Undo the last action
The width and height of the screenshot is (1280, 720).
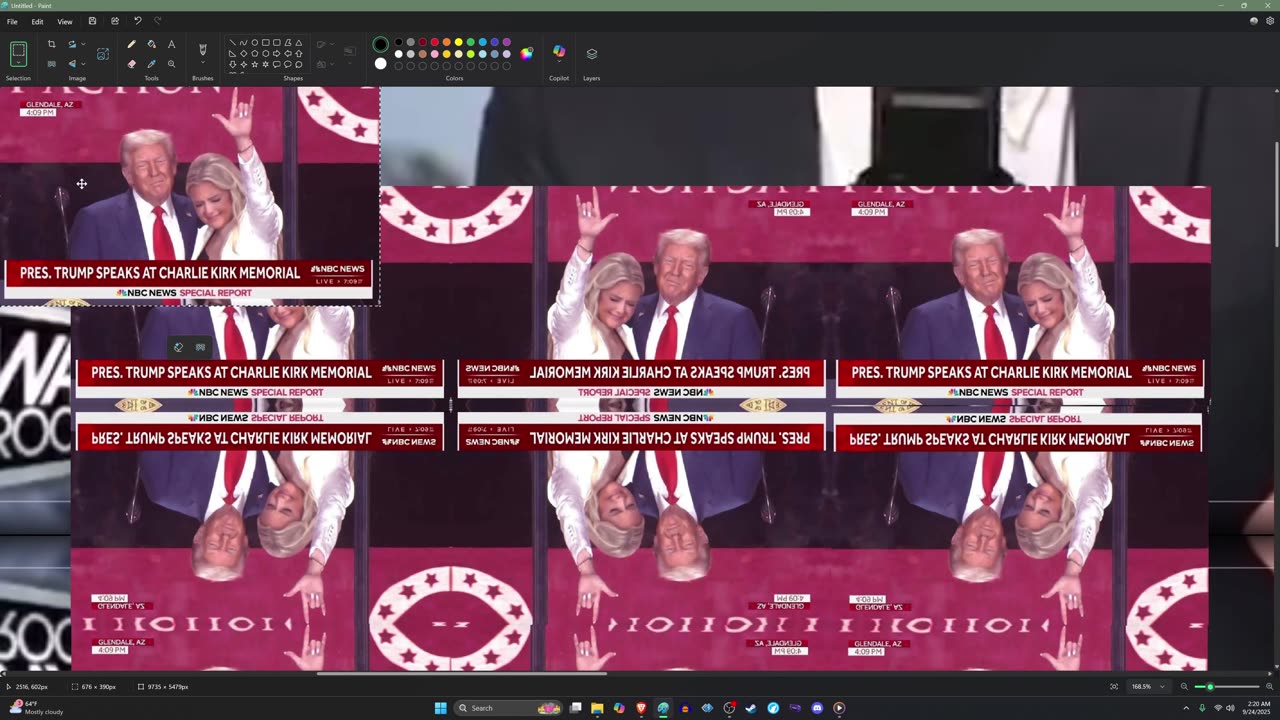137,21
